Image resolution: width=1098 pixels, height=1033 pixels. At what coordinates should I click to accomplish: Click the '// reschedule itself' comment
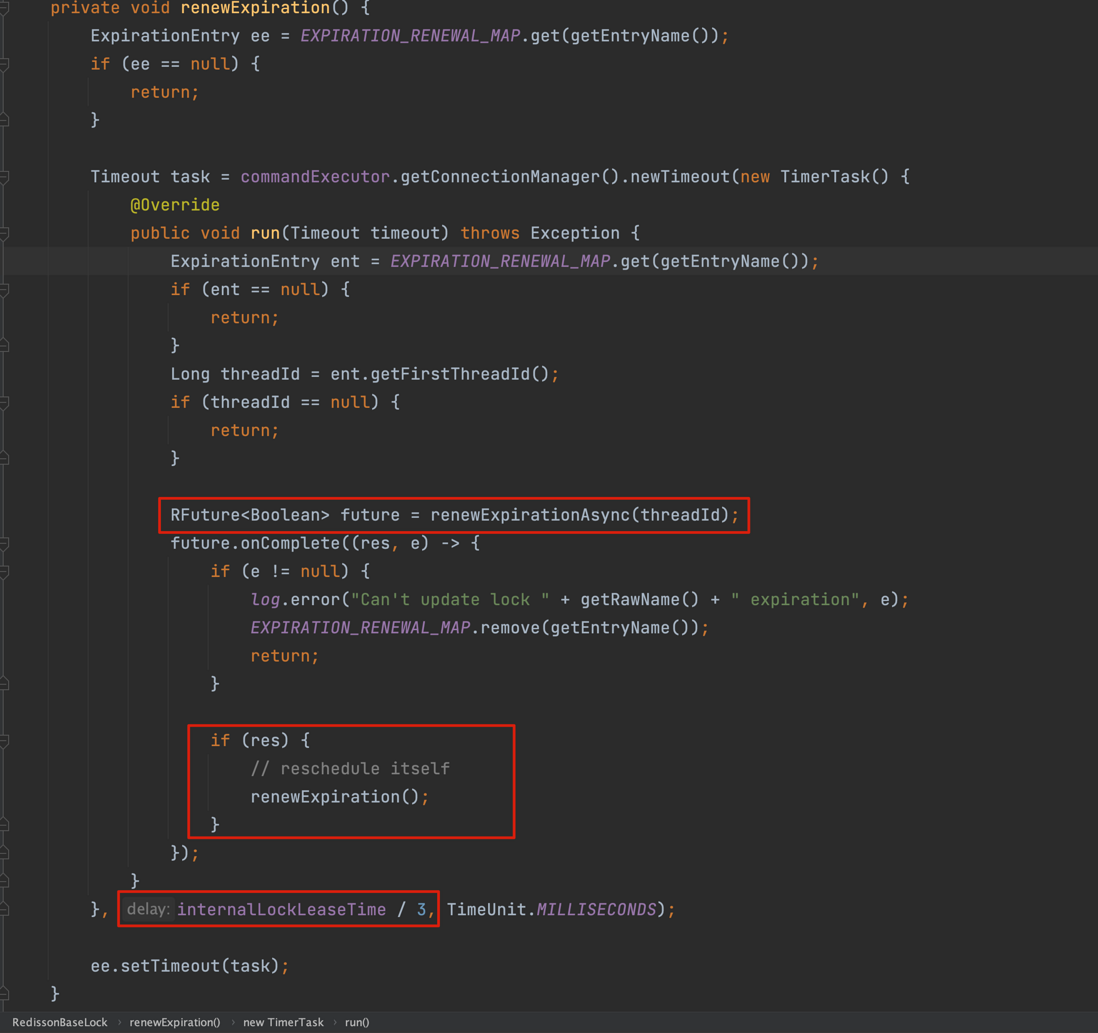click(350, 768)
